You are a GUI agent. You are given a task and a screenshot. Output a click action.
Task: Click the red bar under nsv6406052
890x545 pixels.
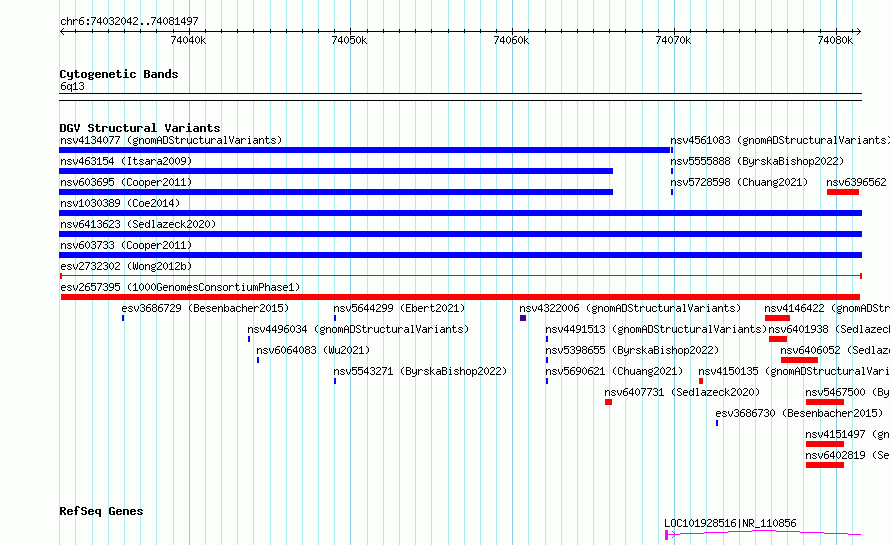[799, 360]
